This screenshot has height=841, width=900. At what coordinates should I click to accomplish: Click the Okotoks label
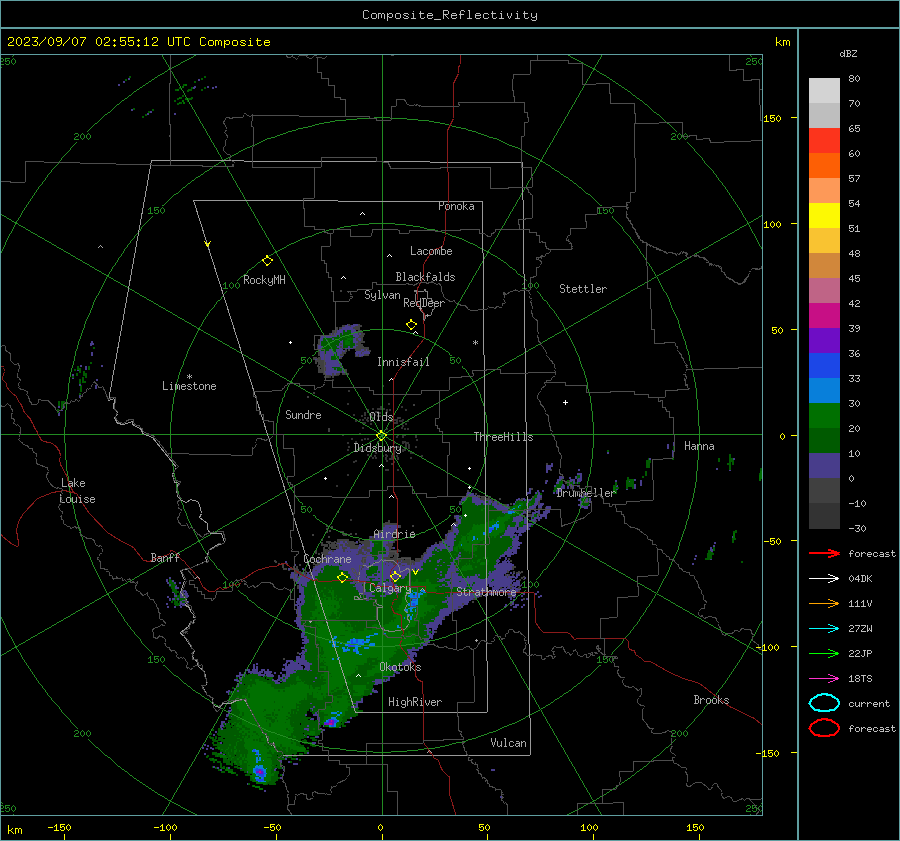pyautogui.click(x=400, y=667)
